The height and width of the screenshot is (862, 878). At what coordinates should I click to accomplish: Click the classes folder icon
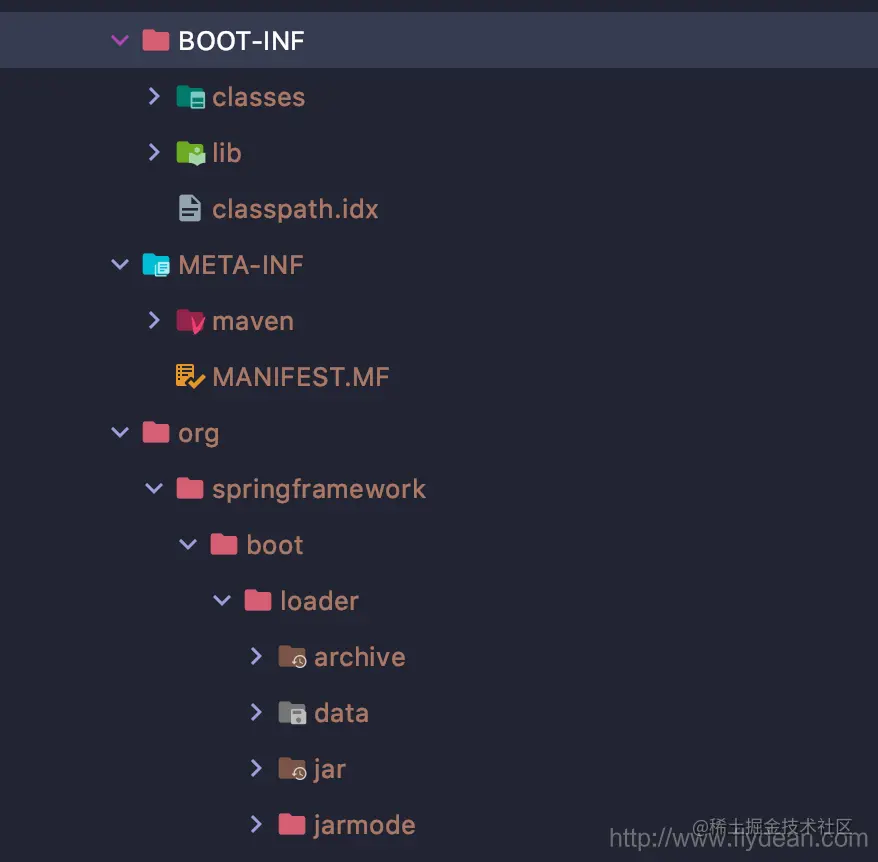(x=190, y=97)
